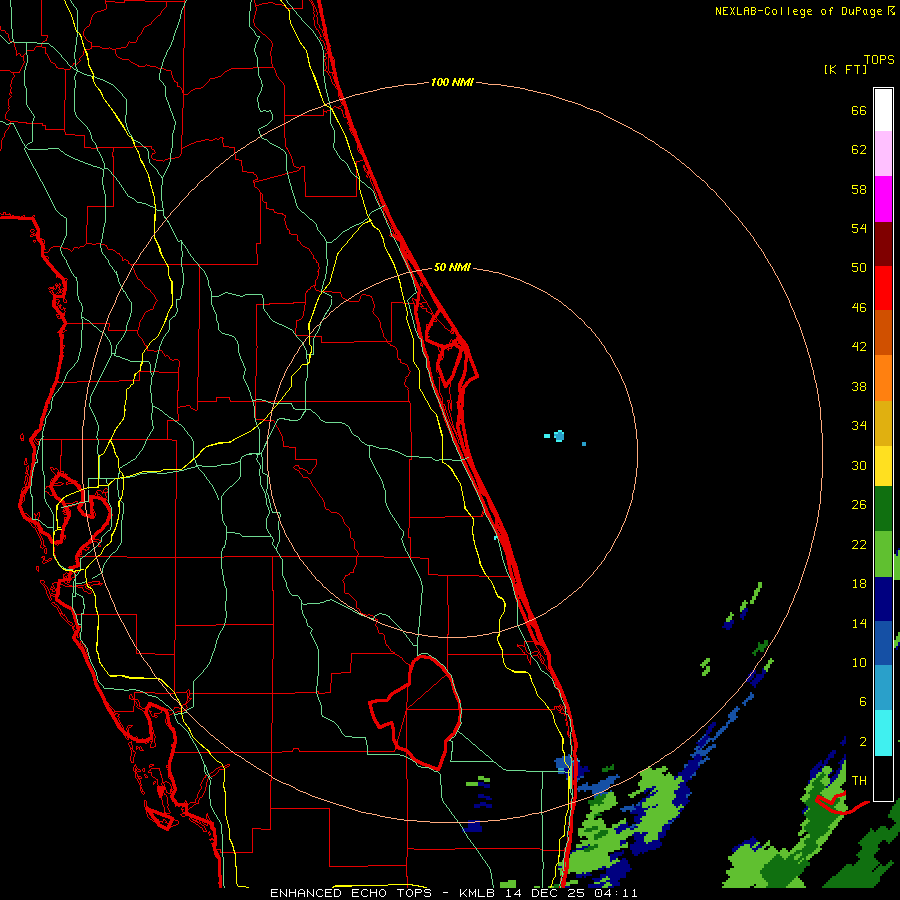The image size is (900, 900).
Task: Click the bright orange legend swatch
Action: click(x=883, y=378)
